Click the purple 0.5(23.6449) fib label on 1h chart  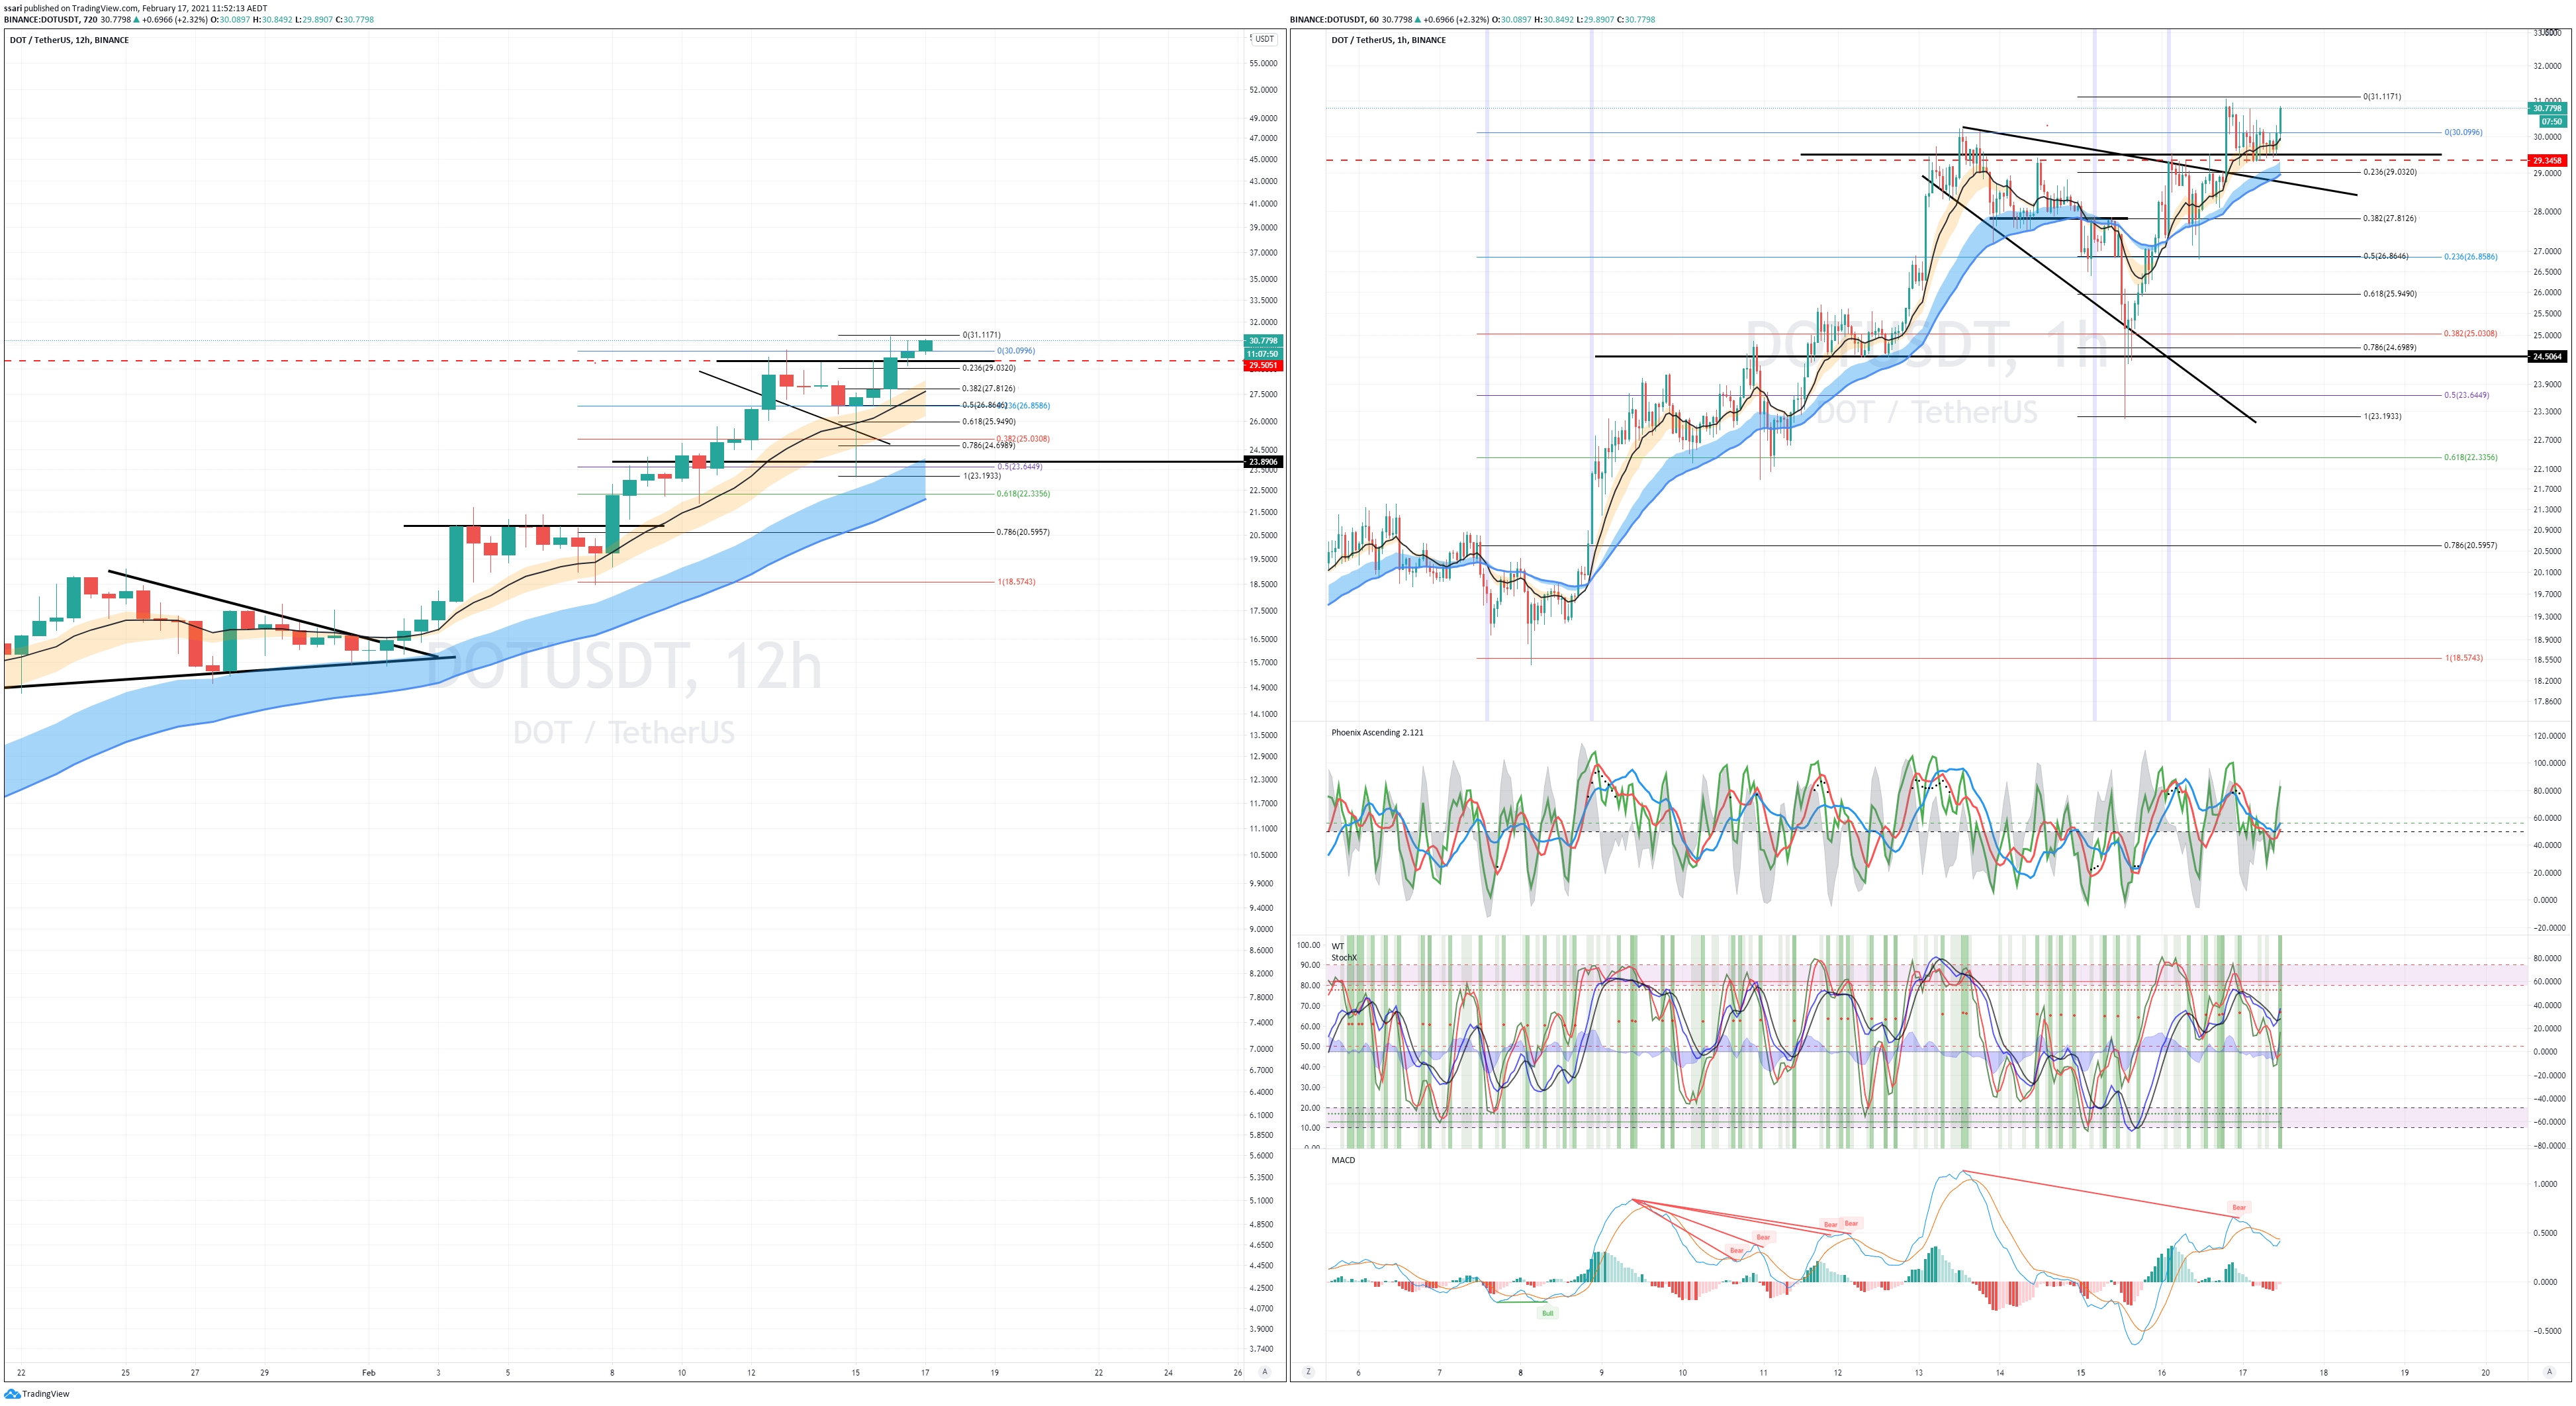[x=2467, y=395]
